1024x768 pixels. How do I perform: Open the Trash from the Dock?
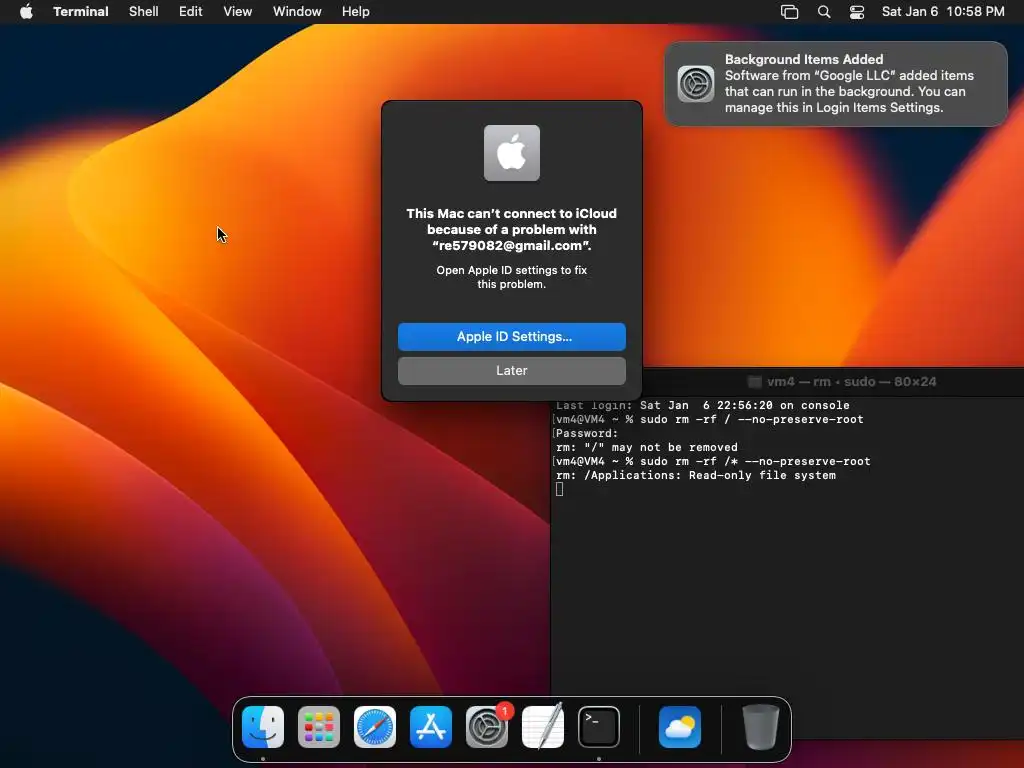(x=761, y=726)
